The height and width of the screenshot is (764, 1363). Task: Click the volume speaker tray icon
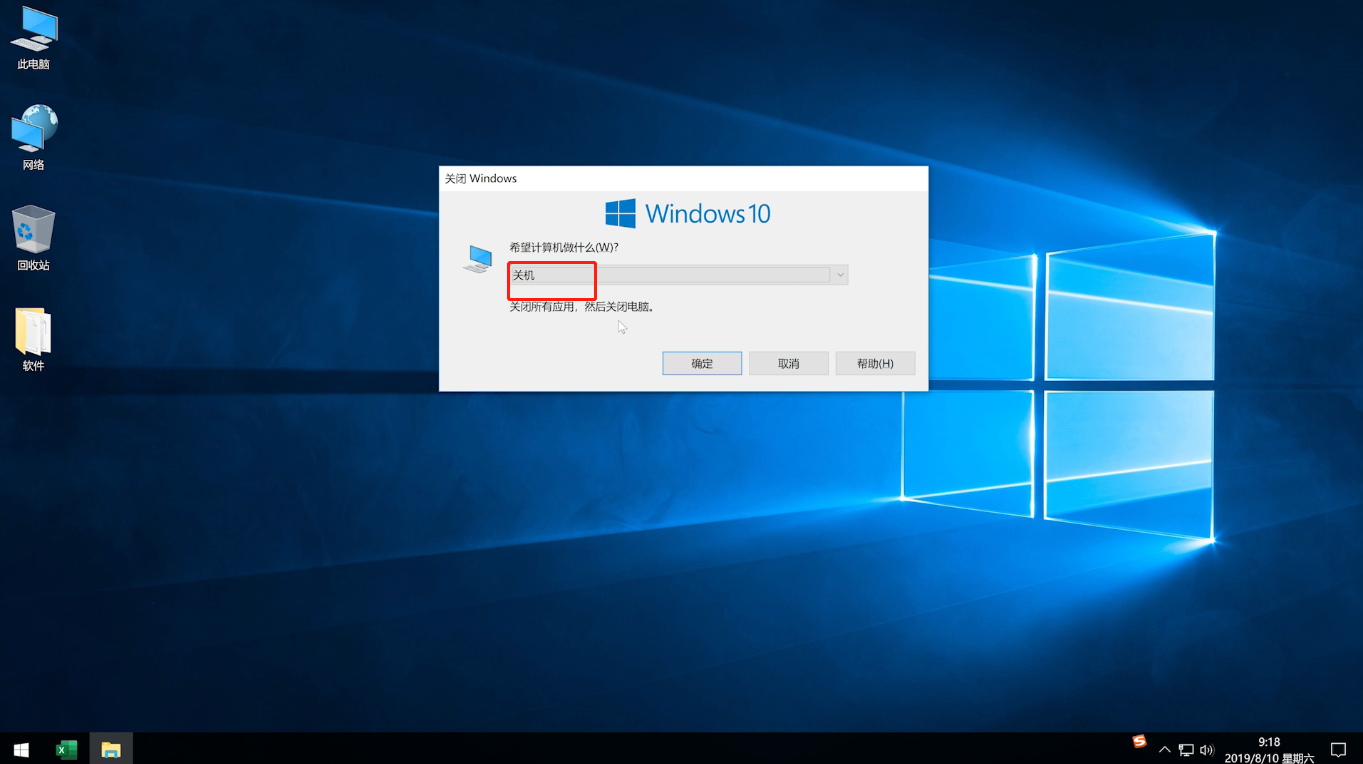pos(1207,749)
